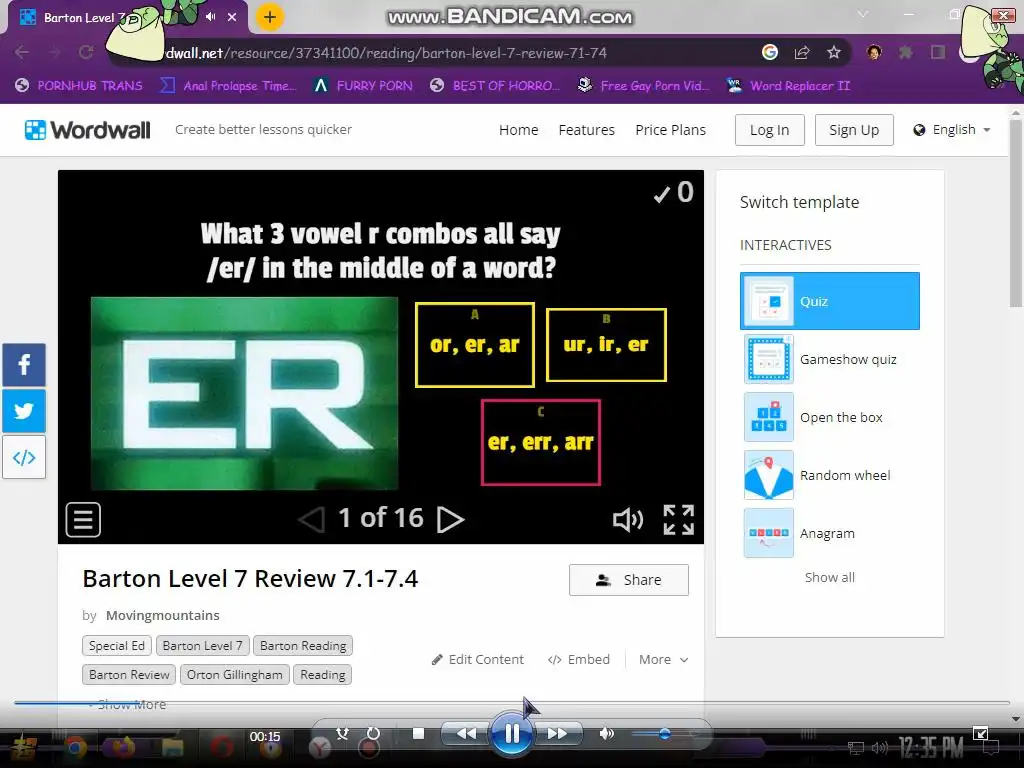
Task: Click the Barton Review tag
Action: 129,675
